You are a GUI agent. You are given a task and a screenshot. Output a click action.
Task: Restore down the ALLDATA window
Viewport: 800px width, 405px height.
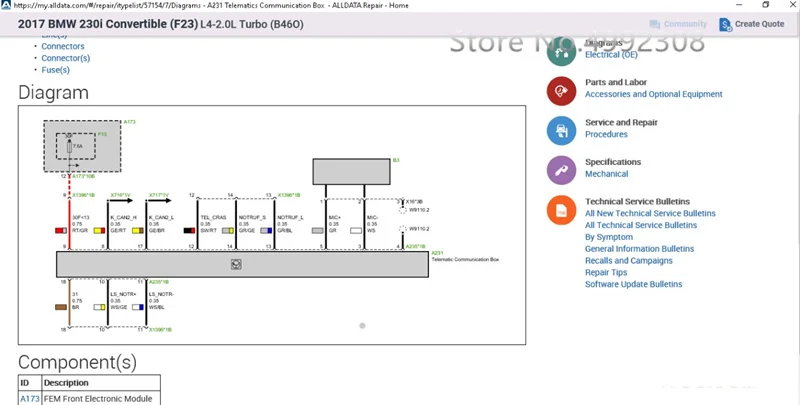coord(766,5)
